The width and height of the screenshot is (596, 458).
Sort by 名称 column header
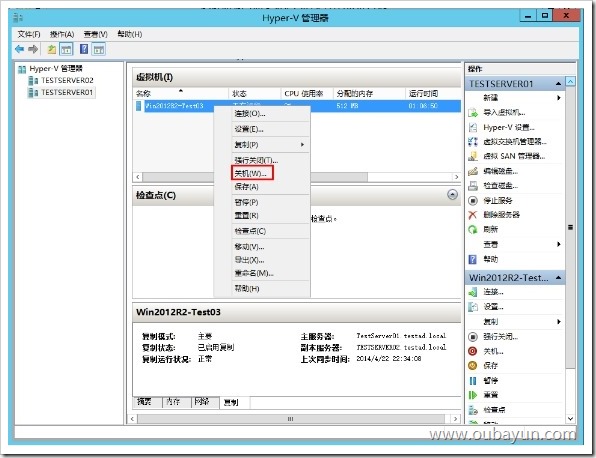point(181,94)
